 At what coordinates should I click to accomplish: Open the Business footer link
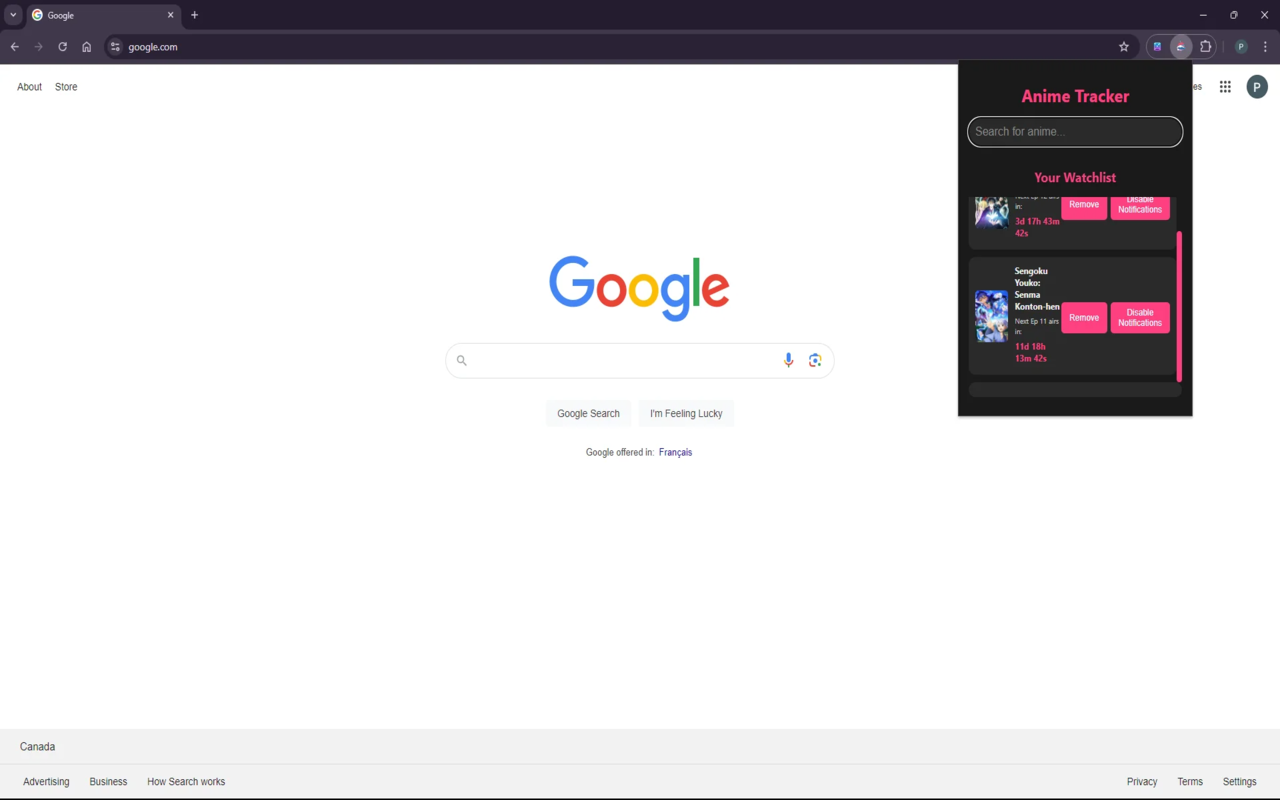[108, 782]
